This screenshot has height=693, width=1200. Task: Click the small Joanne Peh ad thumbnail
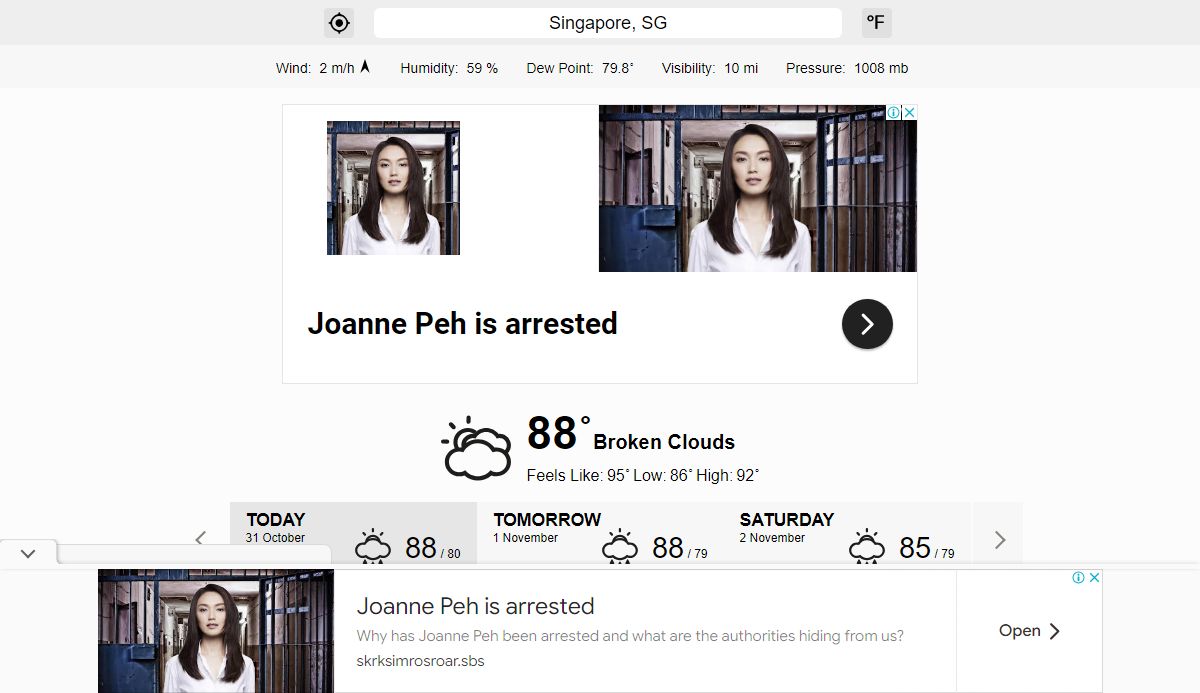coord(393,188)
